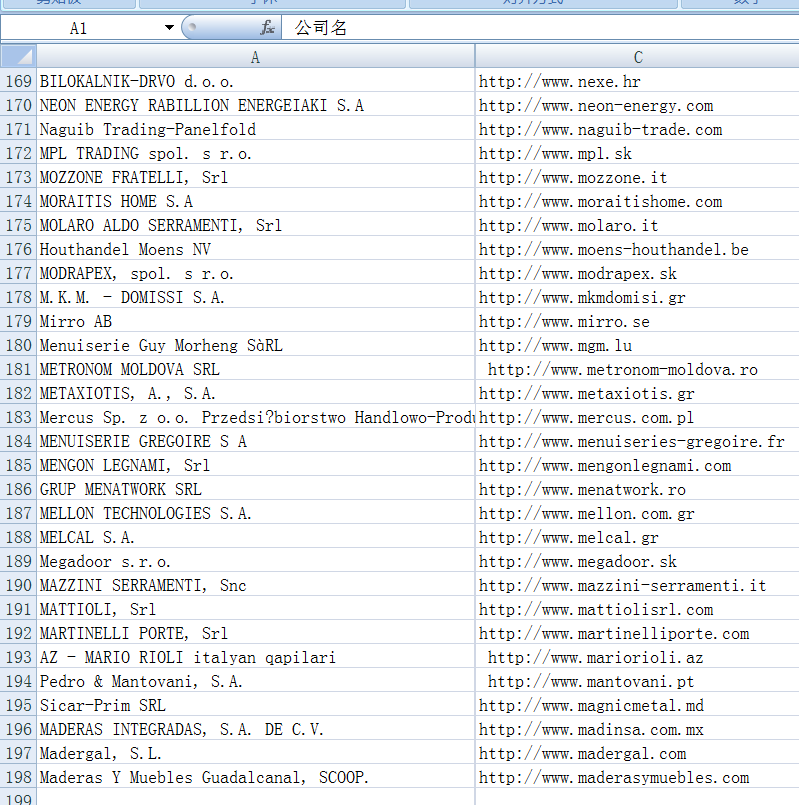Select cell MELCAL S.A.

click(x=256, y=537)
